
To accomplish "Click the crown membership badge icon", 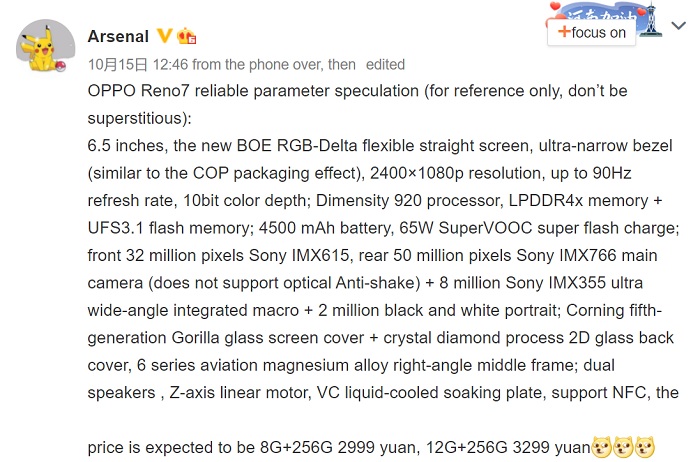I will (x=186, y=36).
